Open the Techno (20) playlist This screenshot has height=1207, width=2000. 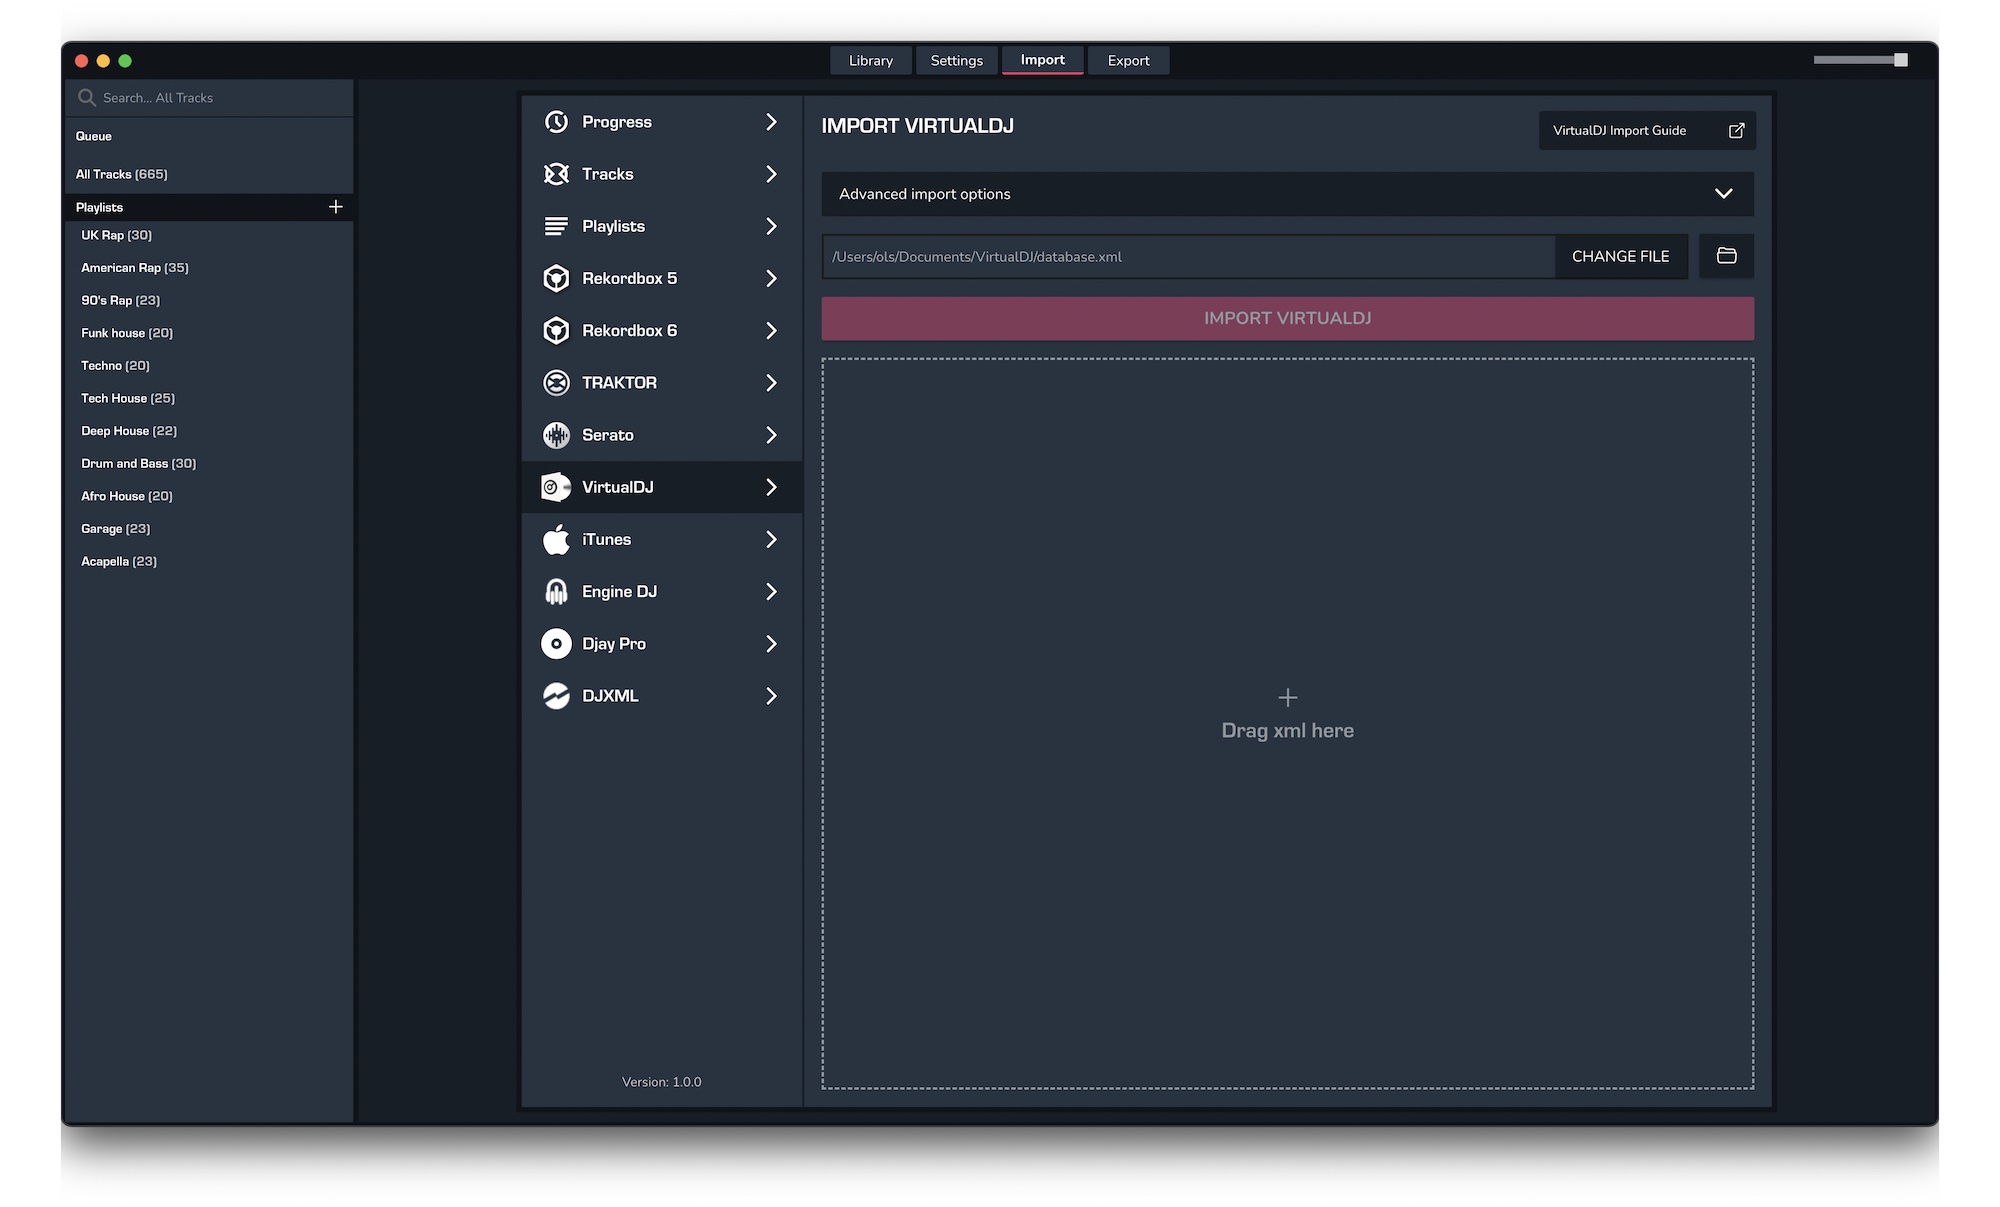[115, 366]
